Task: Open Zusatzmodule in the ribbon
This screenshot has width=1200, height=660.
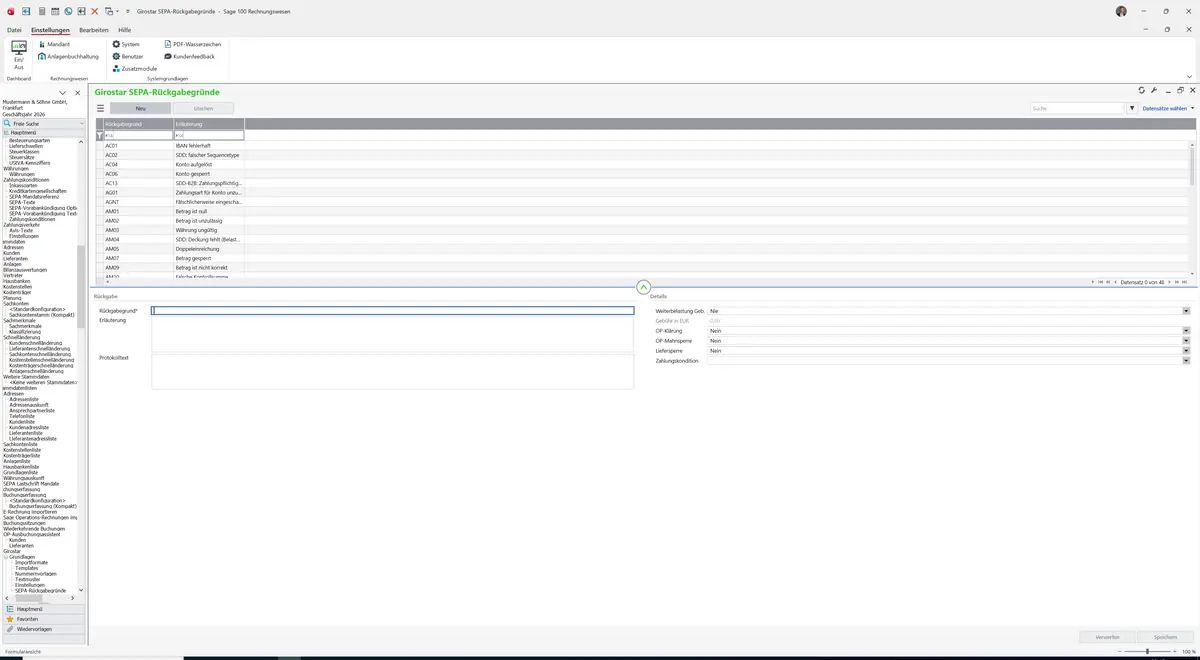Action: 135,68
